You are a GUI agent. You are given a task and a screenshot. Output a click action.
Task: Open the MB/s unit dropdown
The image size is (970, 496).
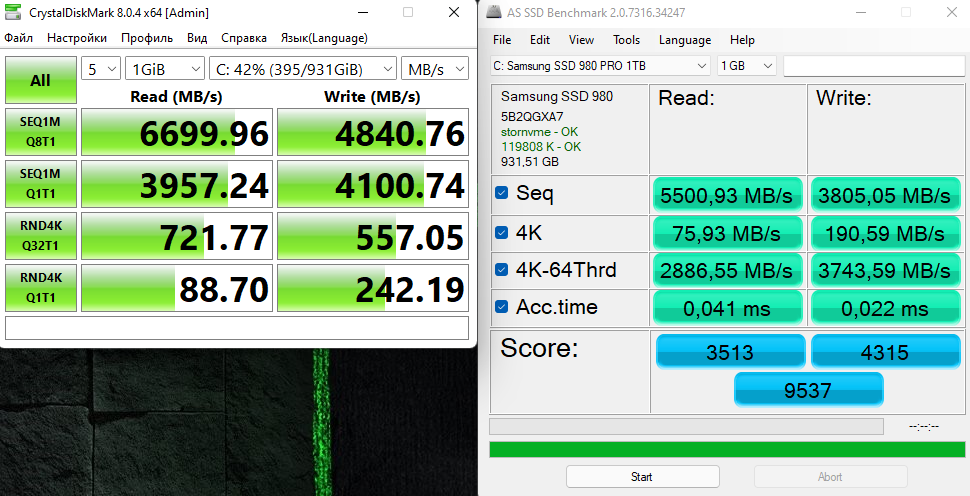tap(435, 69)
